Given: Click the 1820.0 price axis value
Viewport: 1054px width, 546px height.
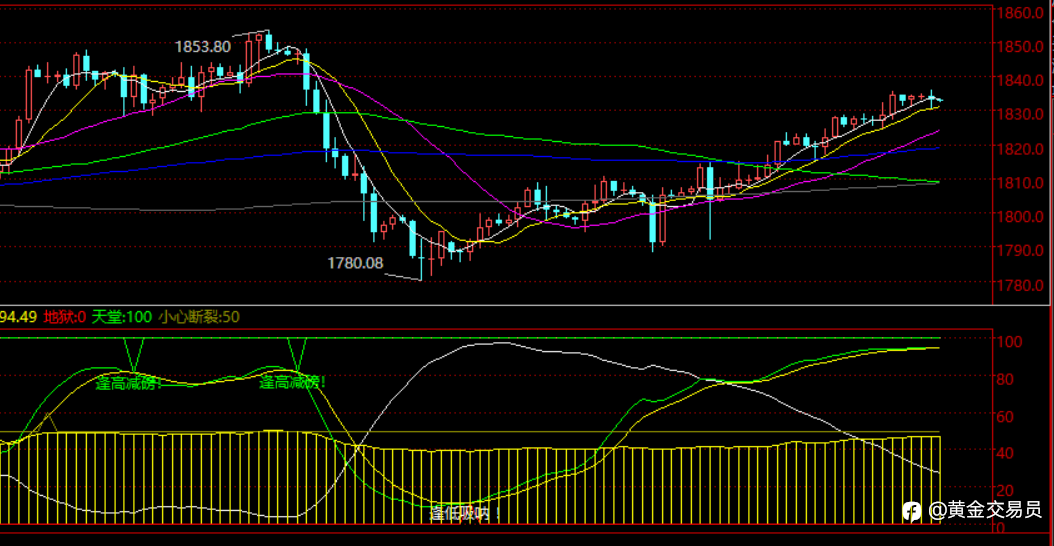Looking at the screenshot, I should point(1021,148).
